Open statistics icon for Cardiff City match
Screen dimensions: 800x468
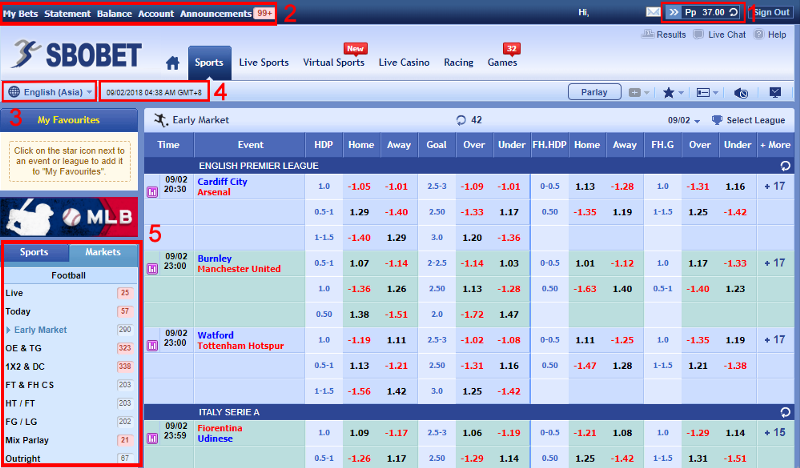coord(152,192)
